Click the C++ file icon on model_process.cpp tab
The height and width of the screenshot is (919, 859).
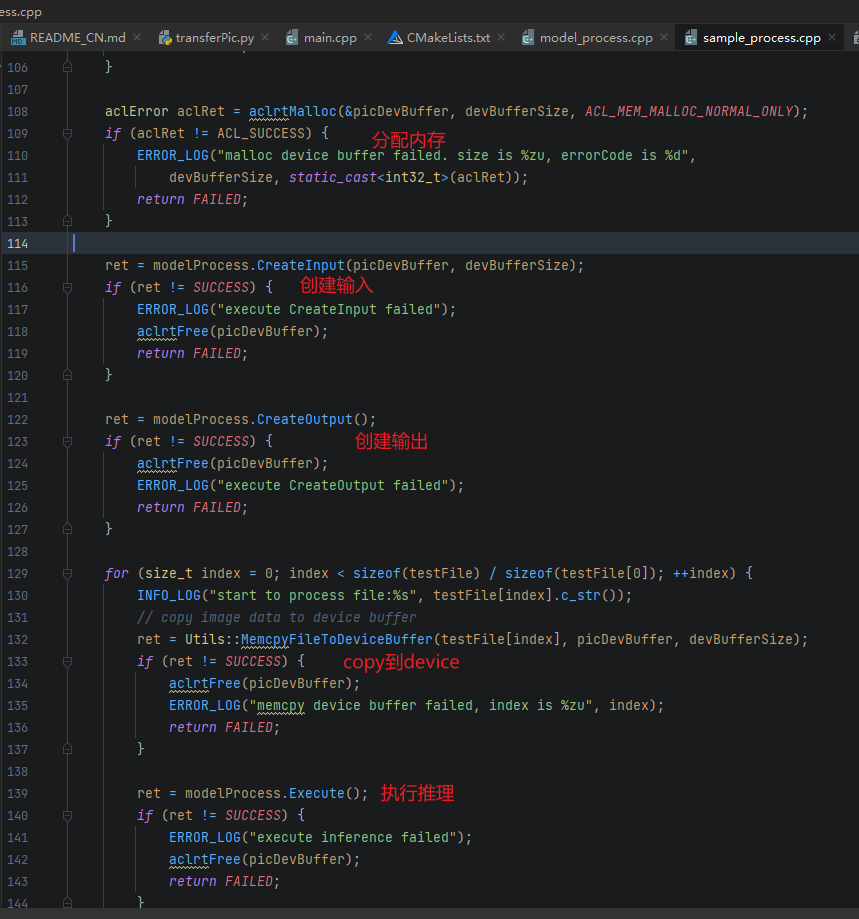[527, 38]
